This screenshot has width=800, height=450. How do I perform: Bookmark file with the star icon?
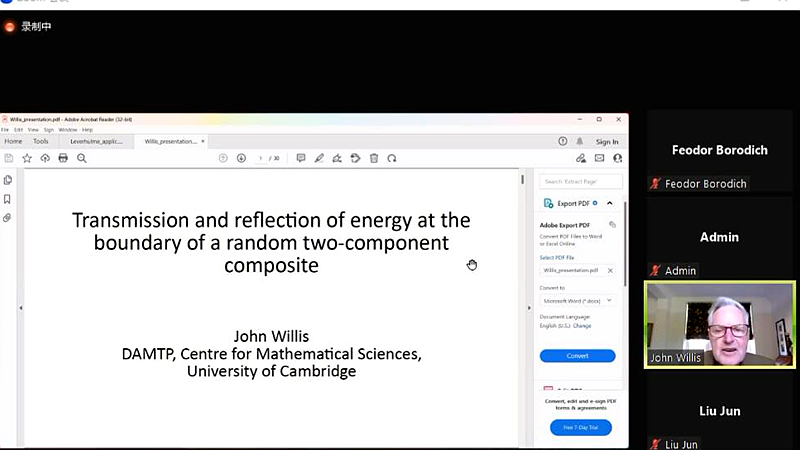(27, 158)
